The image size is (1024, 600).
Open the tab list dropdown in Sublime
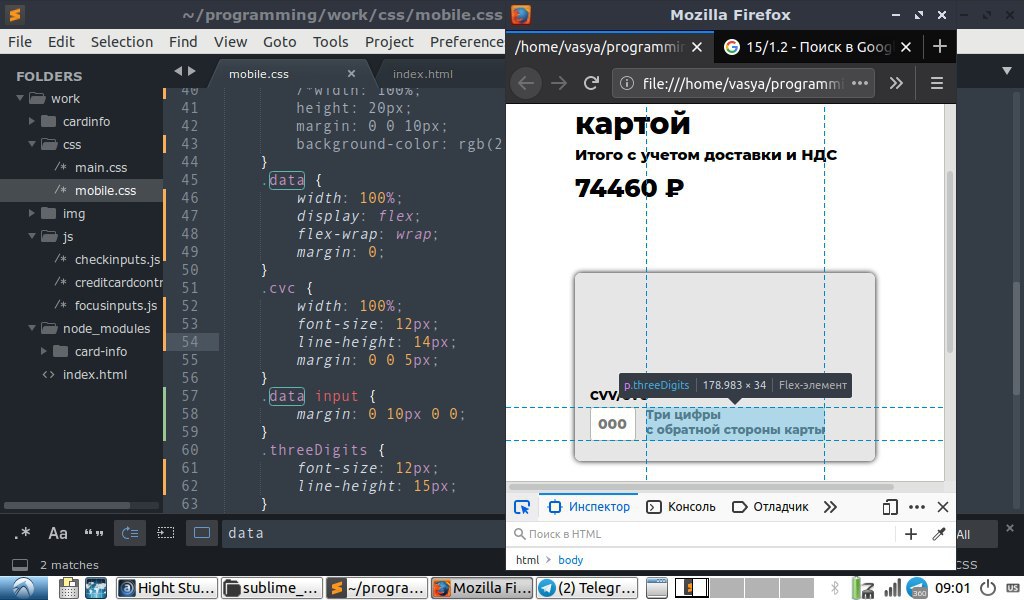[x=1007, y=71]
